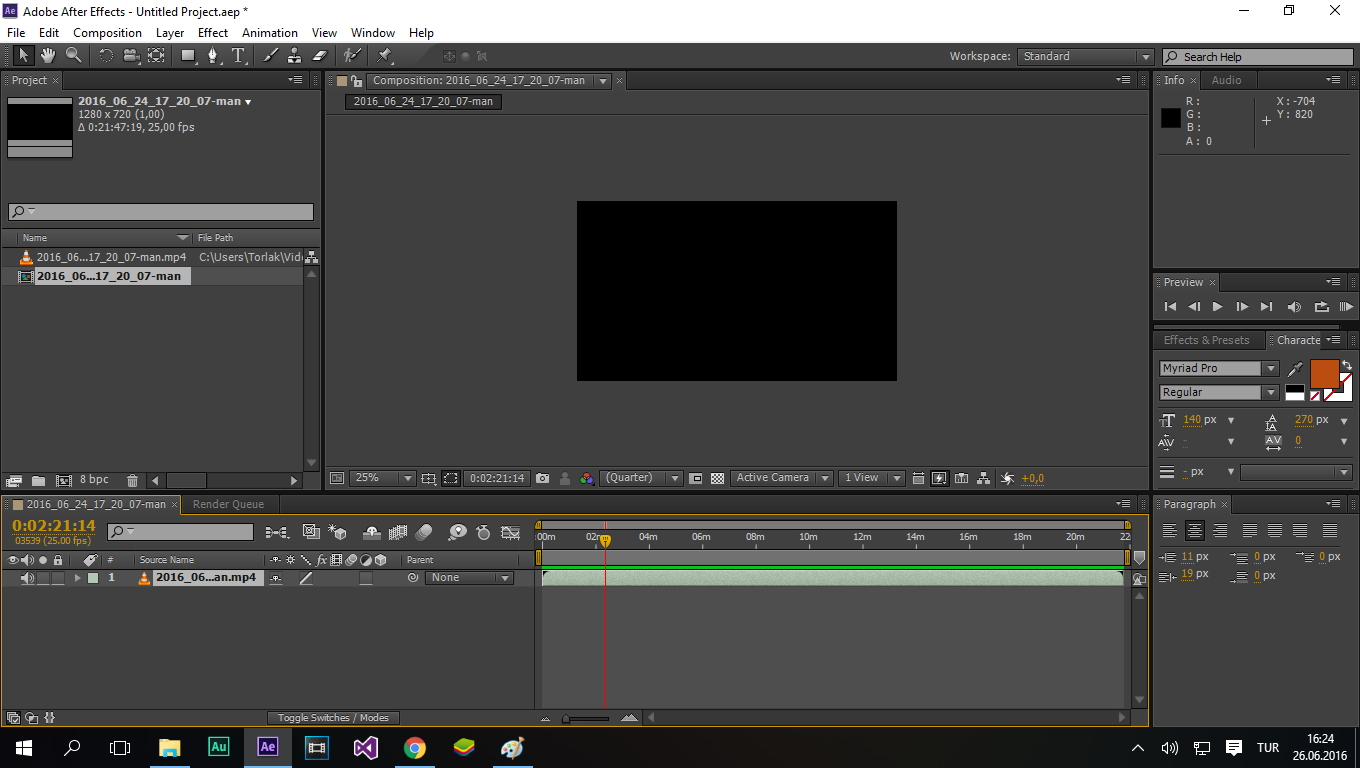Toggle Draft 3D in timeline
Viewport: 1360px width, 768px height.
[337, 532]
